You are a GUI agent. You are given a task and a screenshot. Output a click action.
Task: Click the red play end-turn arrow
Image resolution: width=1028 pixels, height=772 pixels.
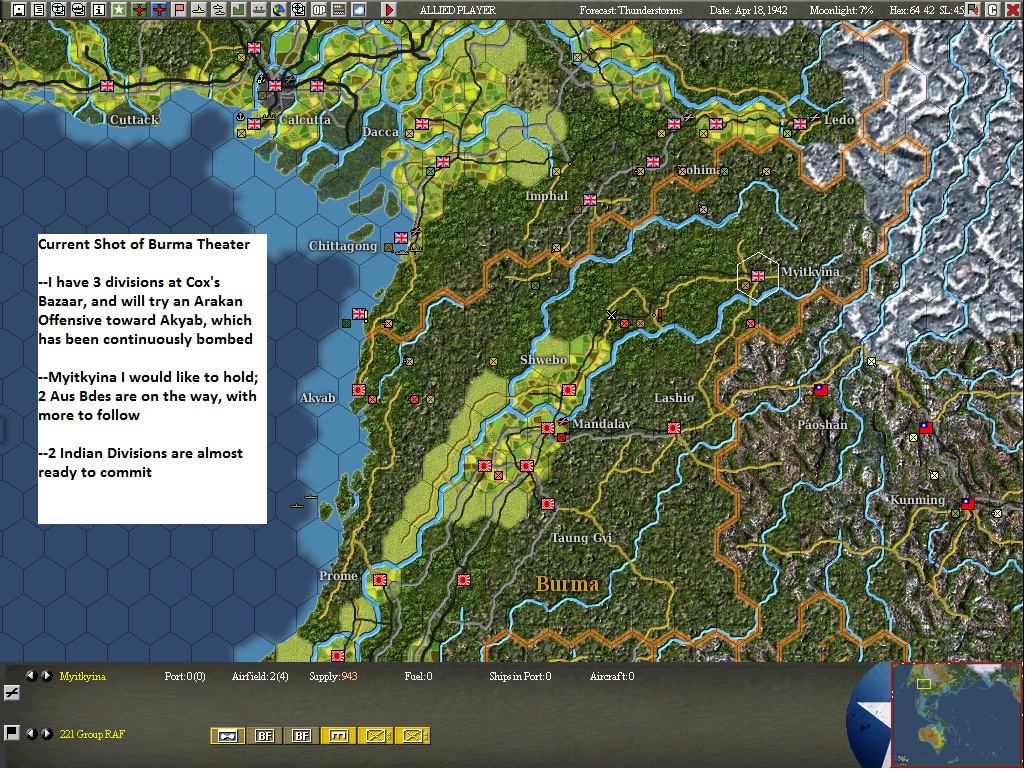point(389,10)
